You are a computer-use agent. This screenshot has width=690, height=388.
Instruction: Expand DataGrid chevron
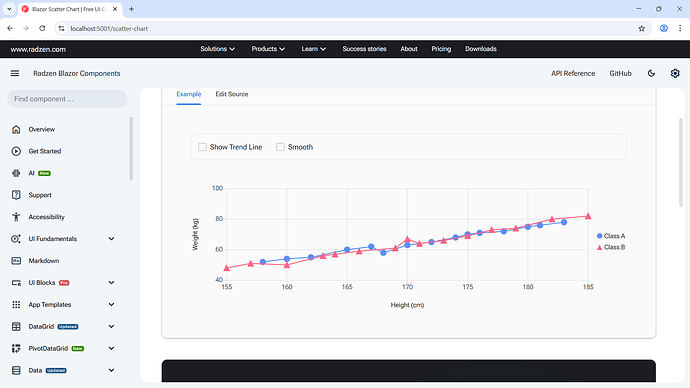tap(111, 326)
